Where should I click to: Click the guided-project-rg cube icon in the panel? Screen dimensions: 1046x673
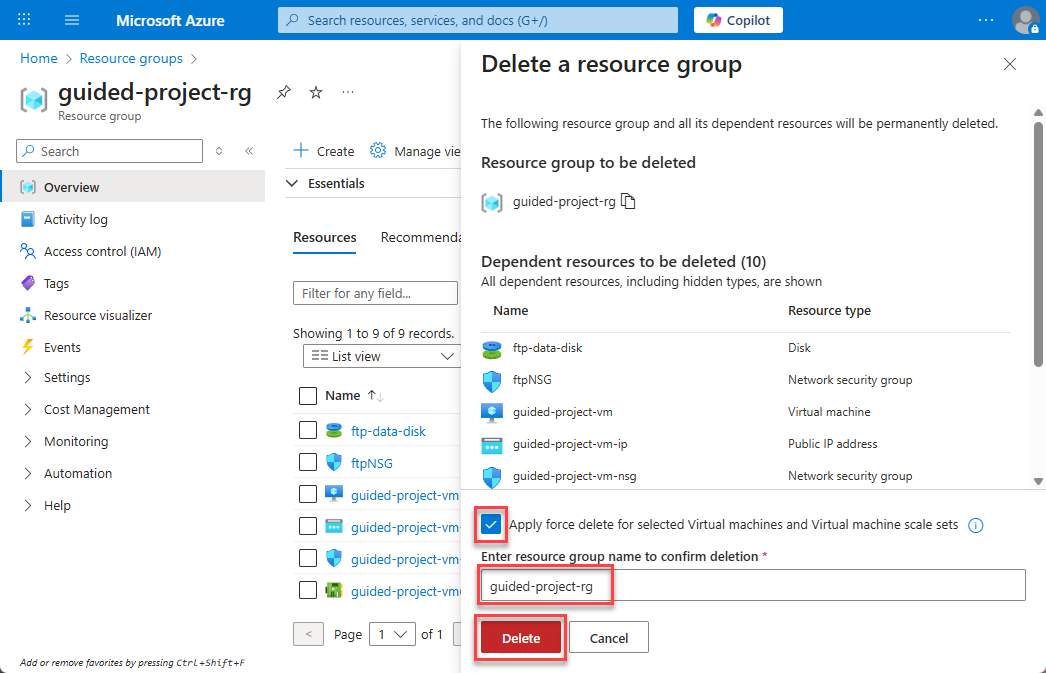492,202
